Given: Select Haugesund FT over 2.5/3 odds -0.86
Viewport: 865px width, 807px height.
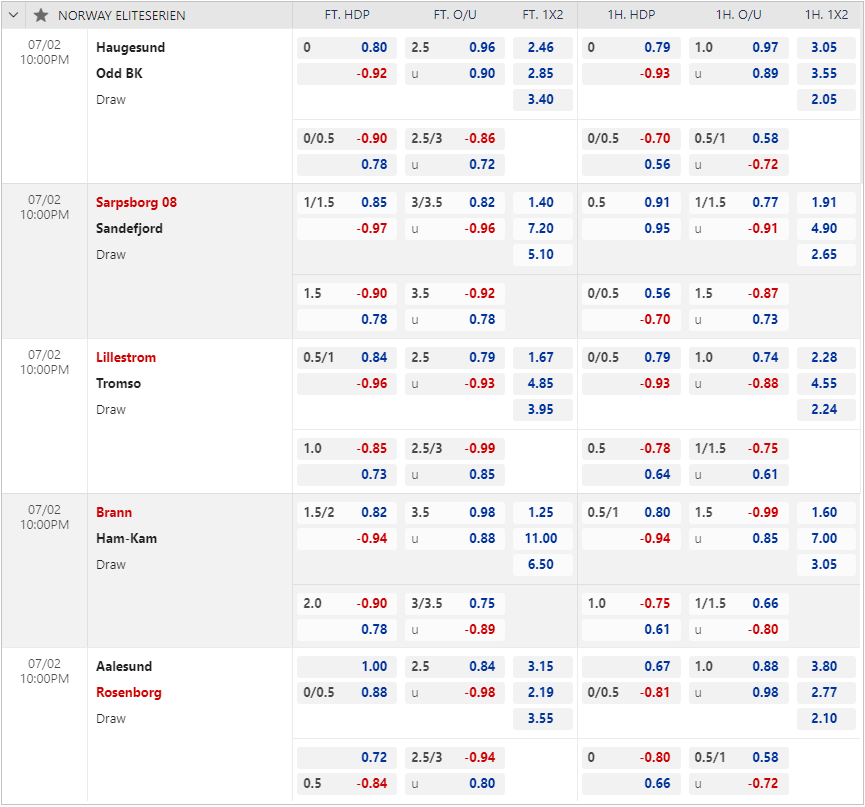Looking at the screenshot, I should coord(455,138).
